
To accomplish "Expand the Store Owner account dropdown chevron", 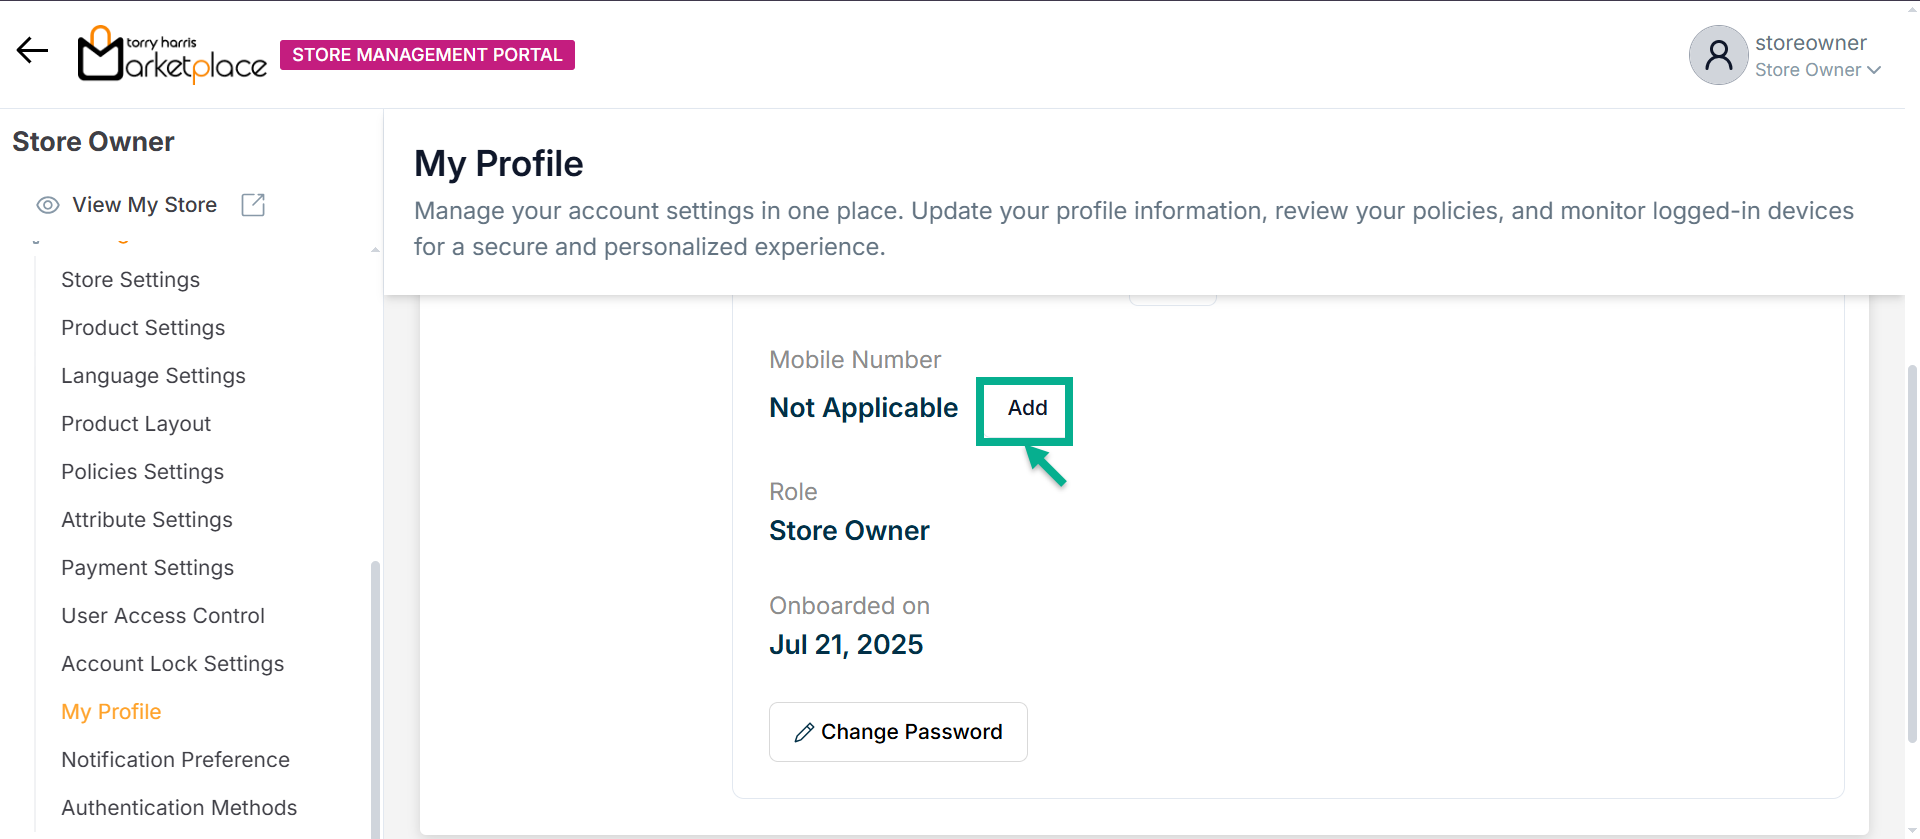I will (1874, 70).
